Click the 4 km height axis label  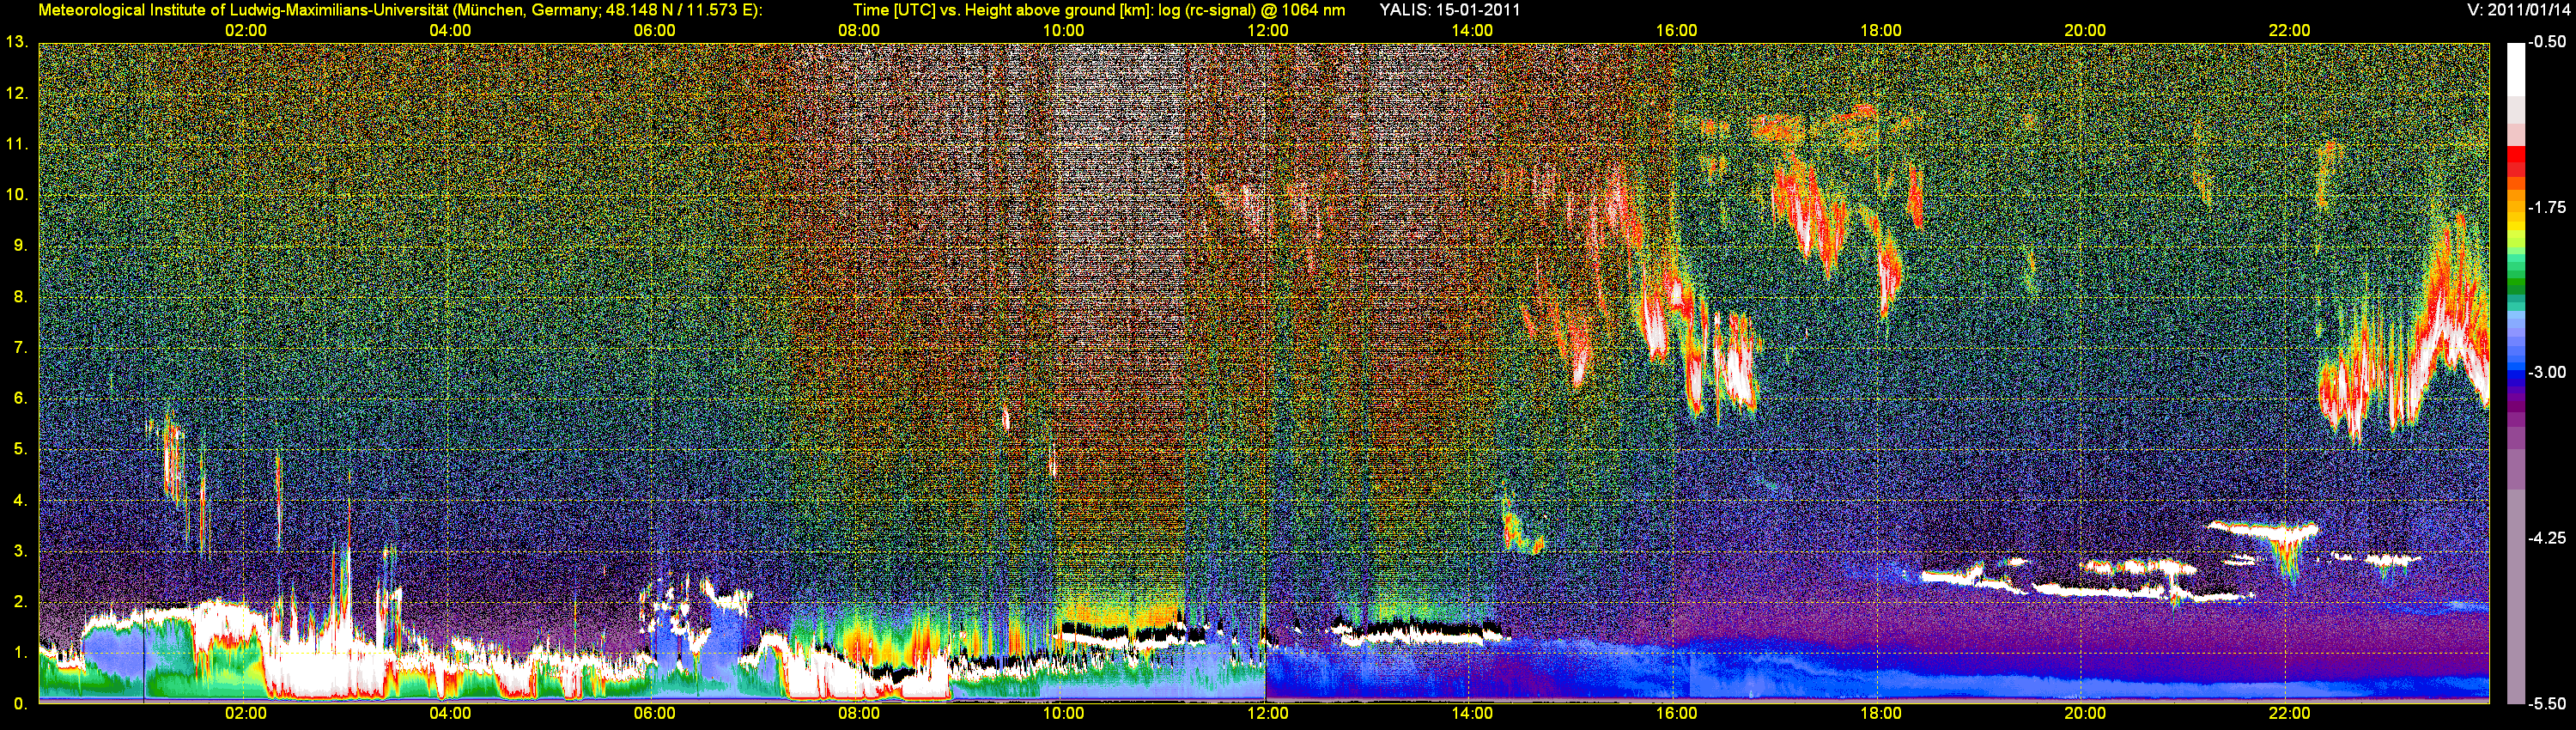pos(19,500)
